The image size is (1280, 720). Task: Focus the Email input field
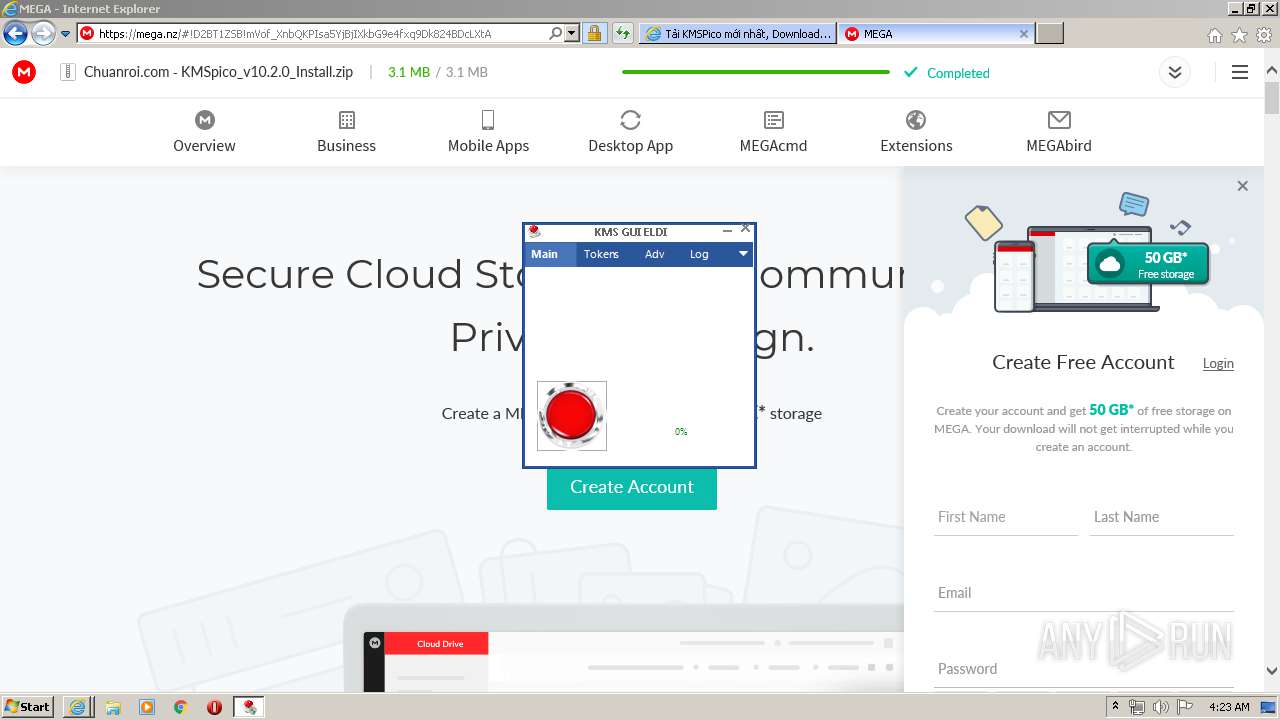coord(1084,593)
